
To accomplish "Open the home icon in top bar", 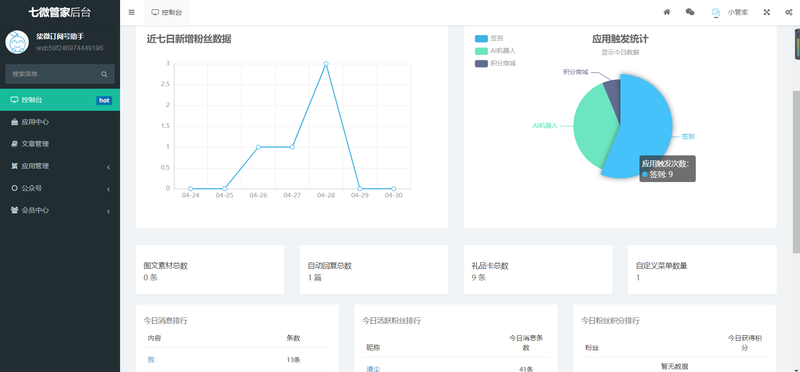I will (667, 12).
